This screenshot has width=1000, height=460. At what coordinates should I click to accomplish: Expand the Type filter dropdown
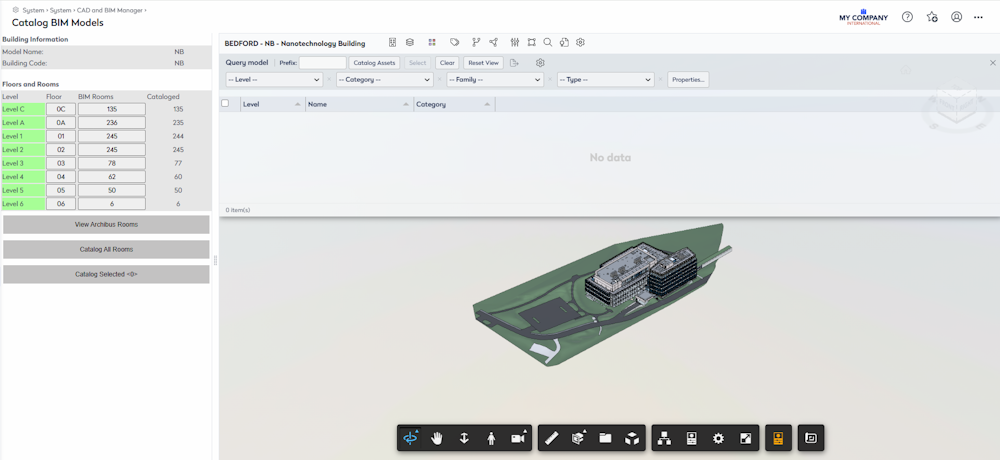pyautogui.click(x=605, y=80)
